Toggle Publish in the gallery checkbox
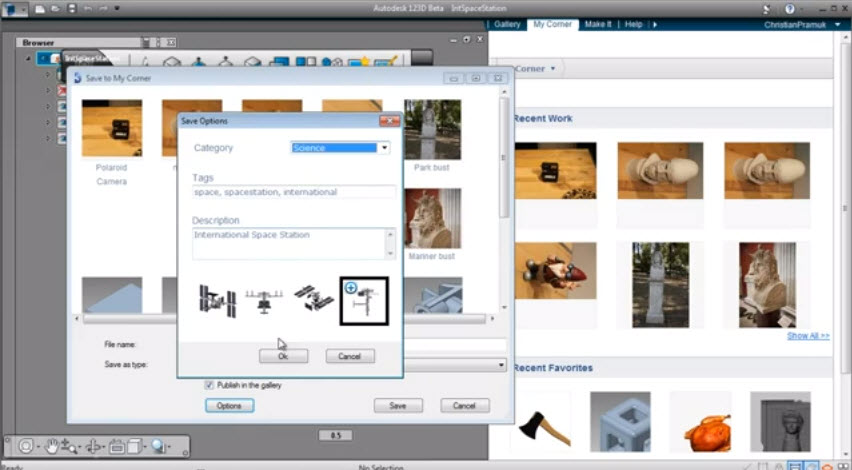Viewport: 852px width, 470px height. coord(209,385)
